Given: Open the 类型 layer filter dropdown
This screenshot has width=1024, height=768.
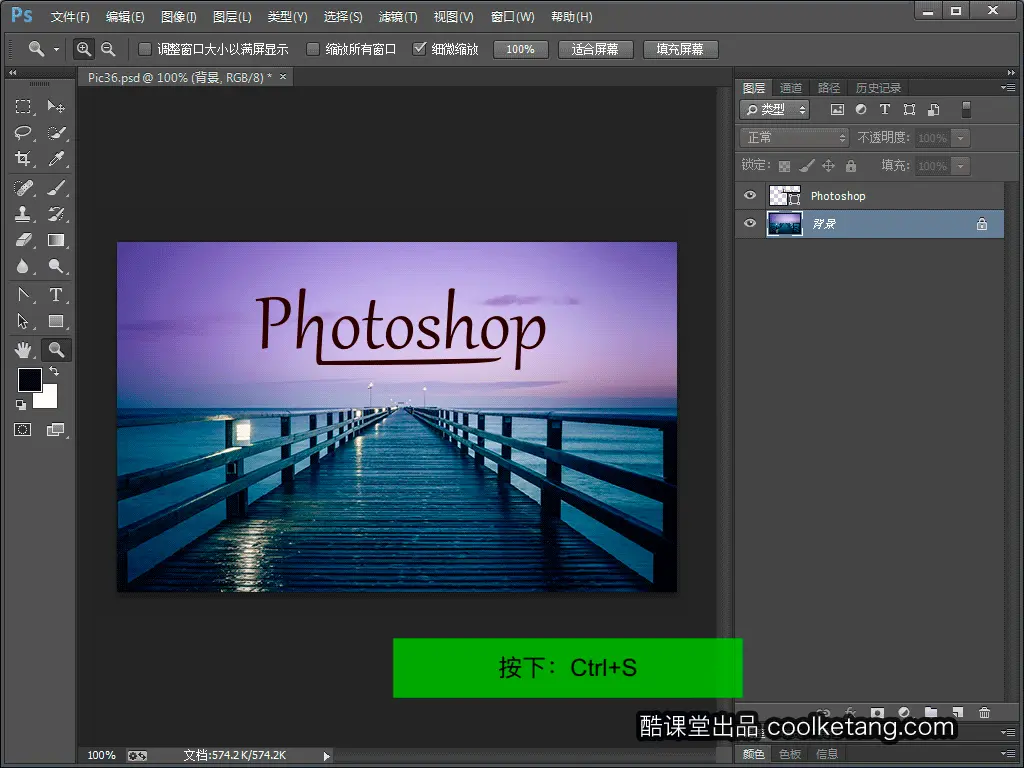Looking at the screenshot, I should click(x=775, y=110).
